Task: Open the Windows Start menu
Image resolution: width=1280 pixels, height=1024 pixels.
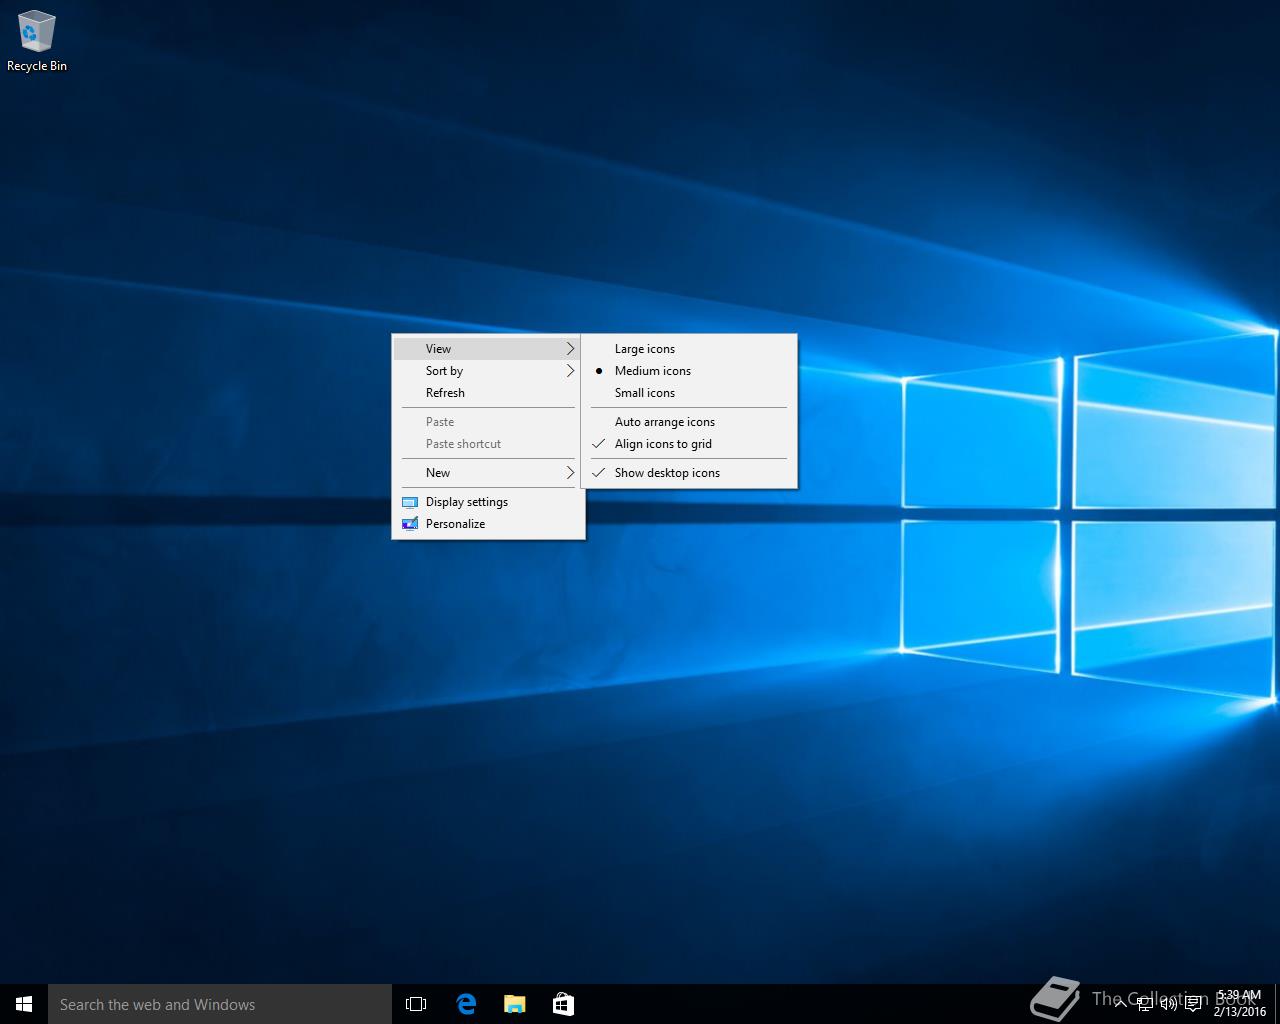Action: point(24,1004)
